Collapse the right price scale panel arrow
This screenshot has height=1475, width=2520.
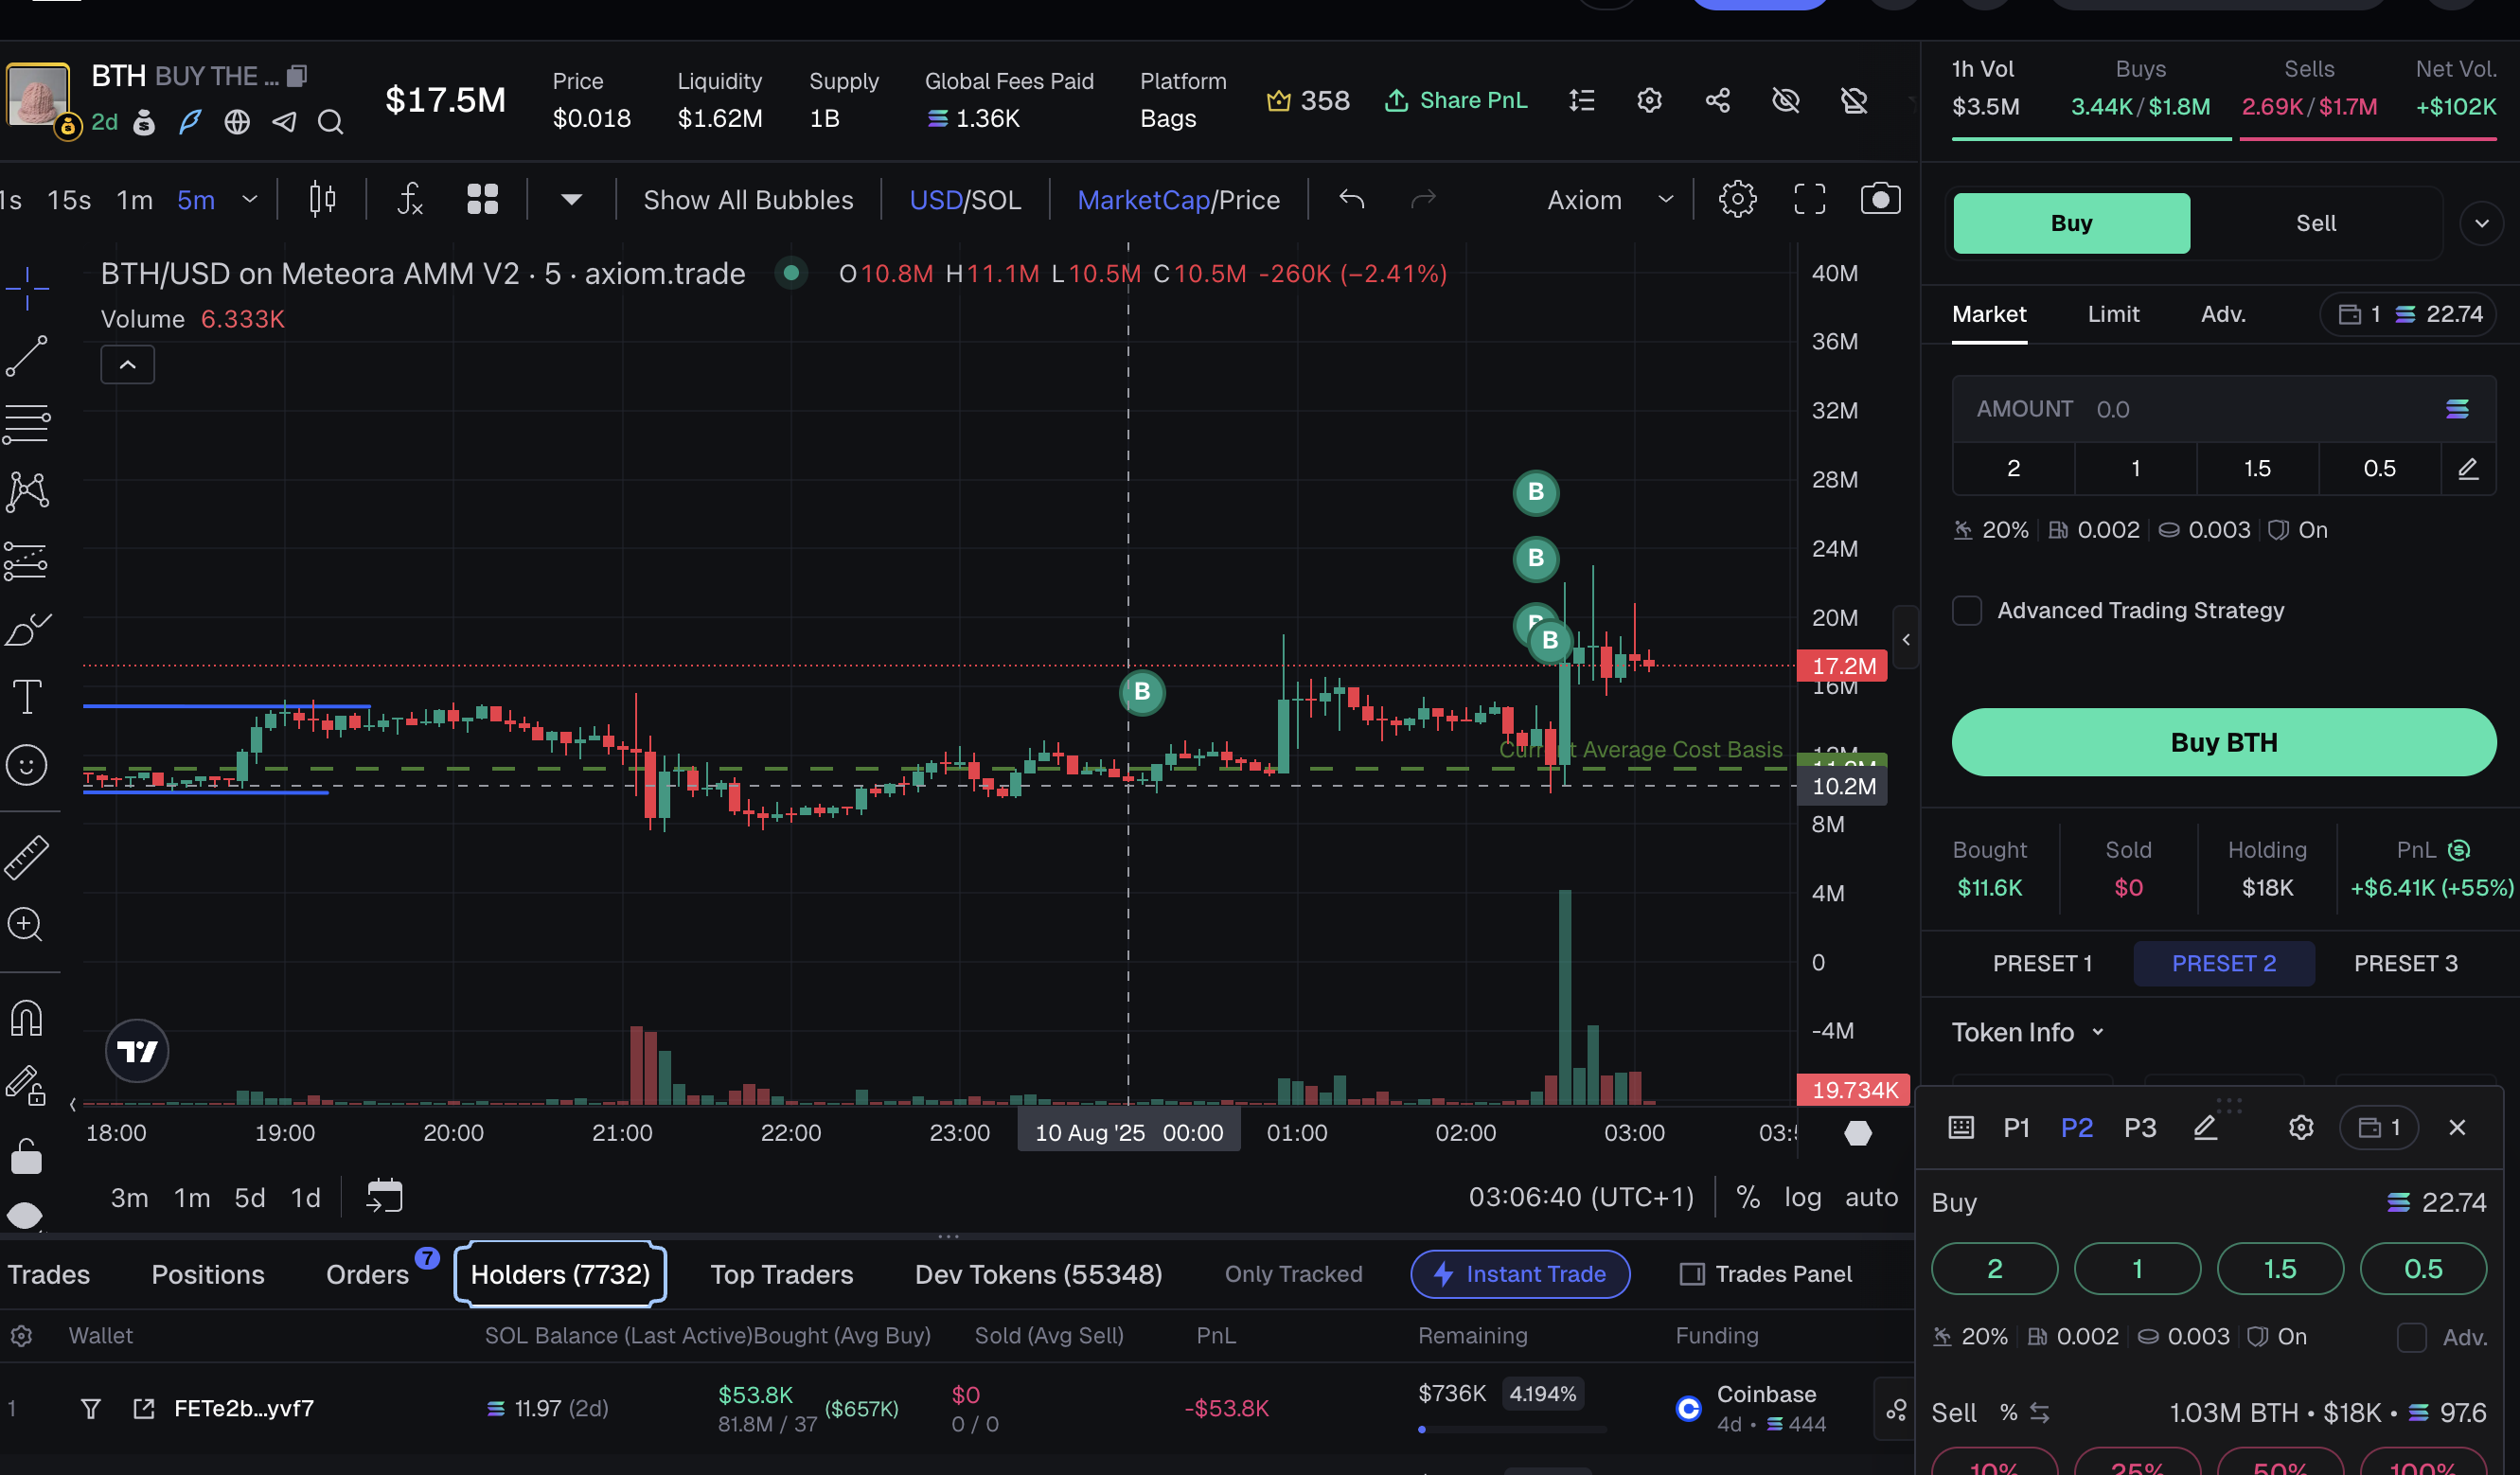(x=1906, y=639)
